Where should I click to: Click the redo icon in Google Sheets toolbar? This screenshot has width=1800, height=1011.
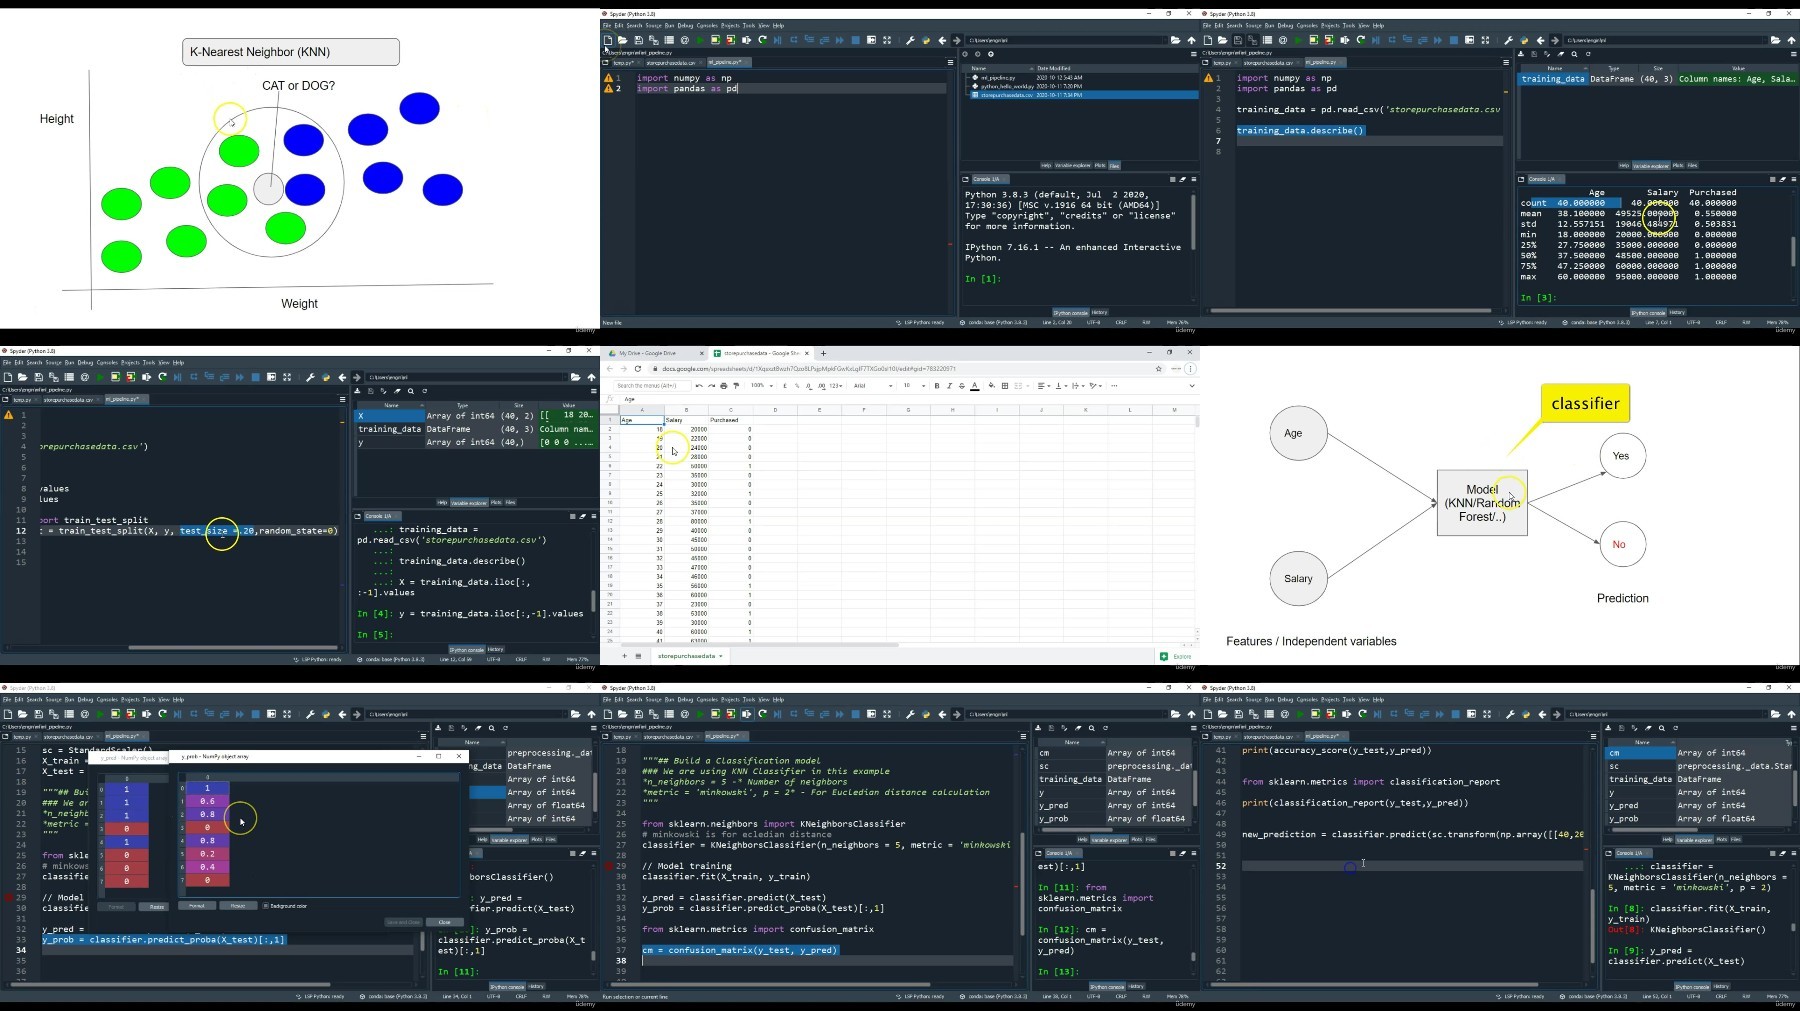711,386
